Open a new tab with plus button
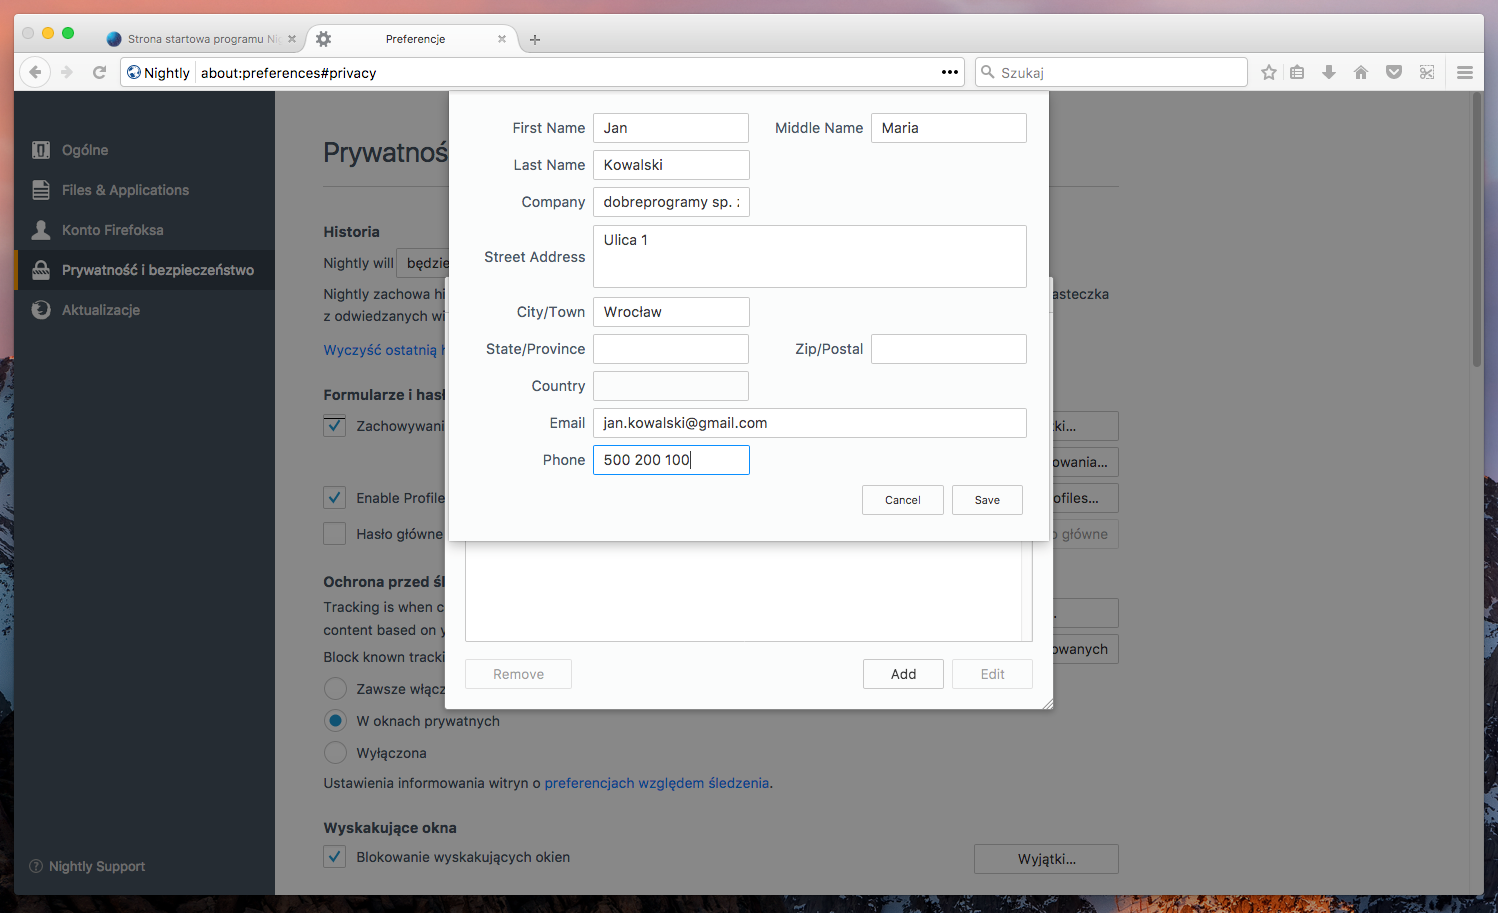Viewport: 1498px width, 913px height. (x=535, y=40)
